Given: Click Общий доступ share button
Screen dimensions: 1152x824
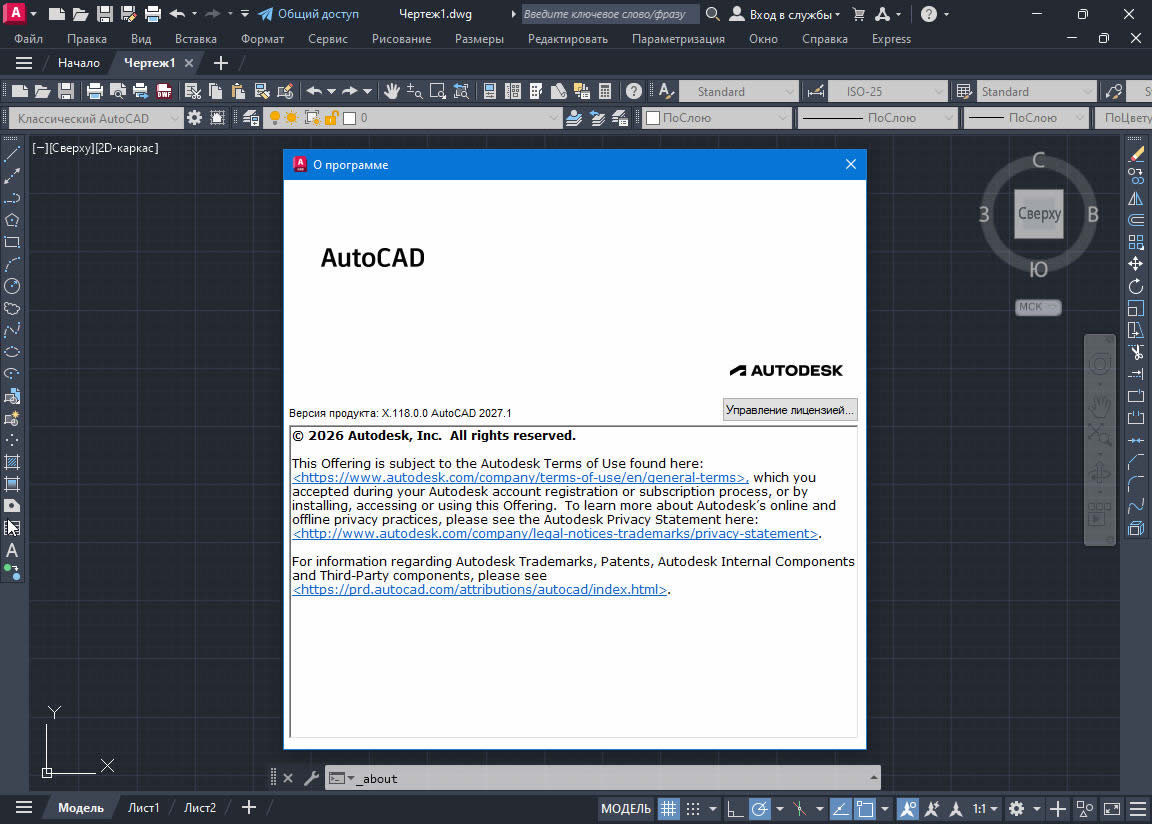Looking at the screenshot, I should tap(309, 14).
